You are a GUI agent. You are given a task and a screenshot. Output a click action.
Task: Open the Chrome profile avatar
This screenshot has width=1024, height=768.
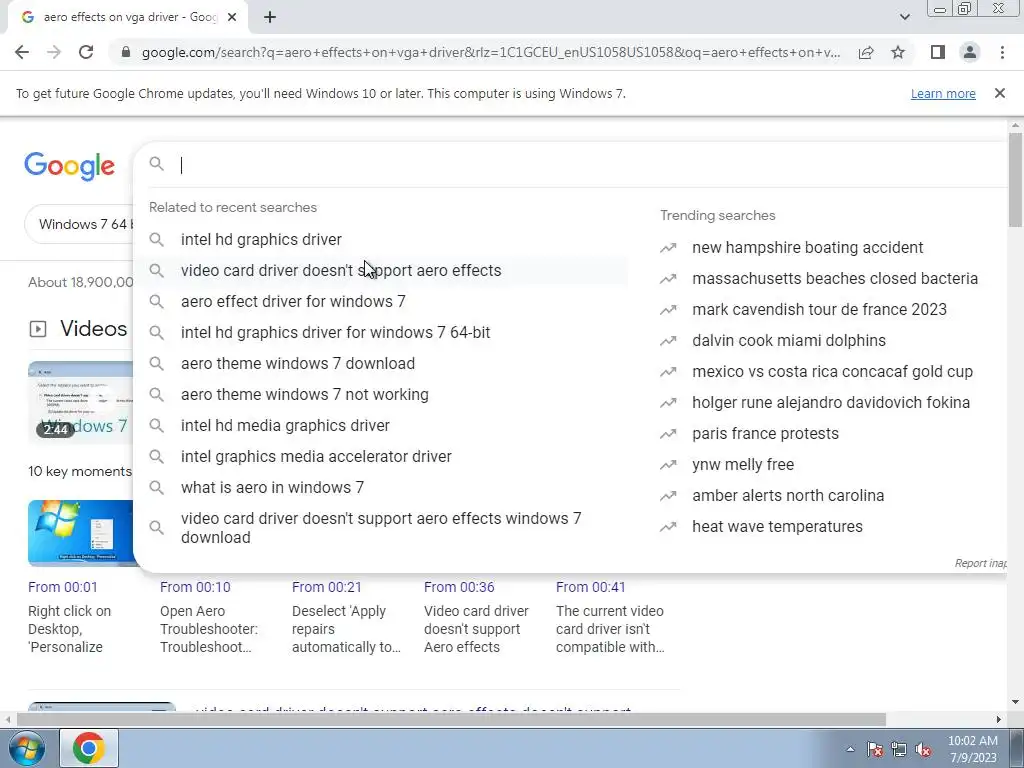(970, 52)
